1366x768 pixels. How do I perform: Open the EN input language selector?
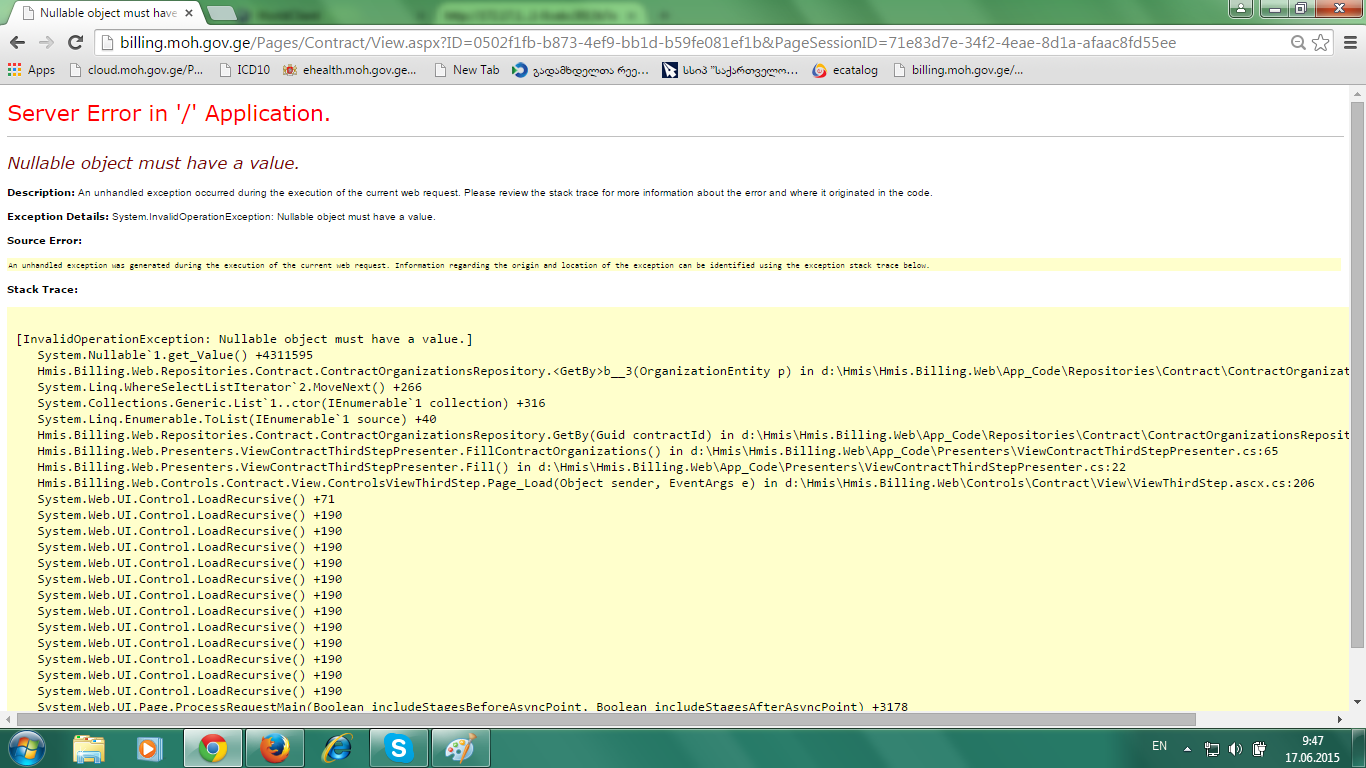[x=1159, y=746]
